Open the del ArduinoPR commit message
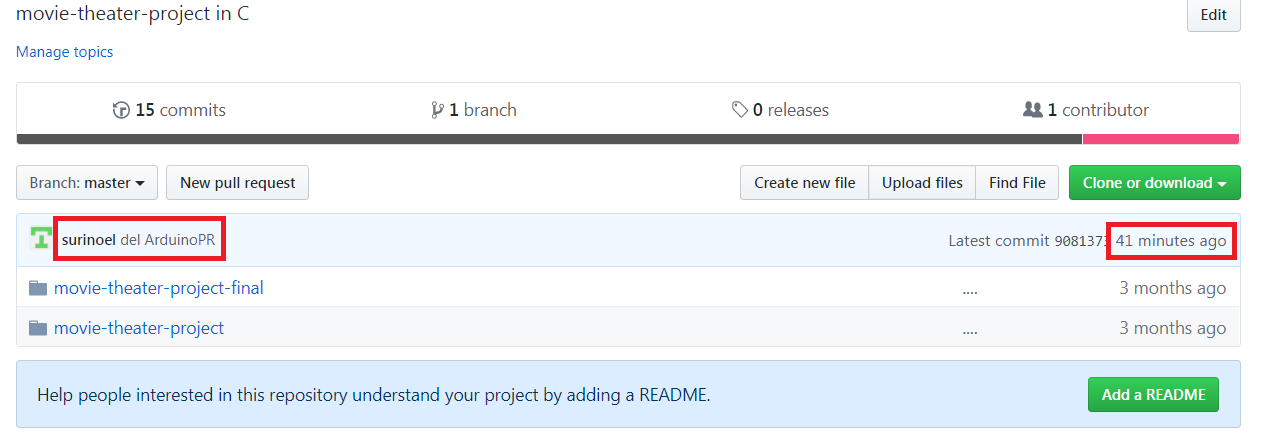Image resolution: width=1276 pixels, height=448 pixels. coord(168,240)
